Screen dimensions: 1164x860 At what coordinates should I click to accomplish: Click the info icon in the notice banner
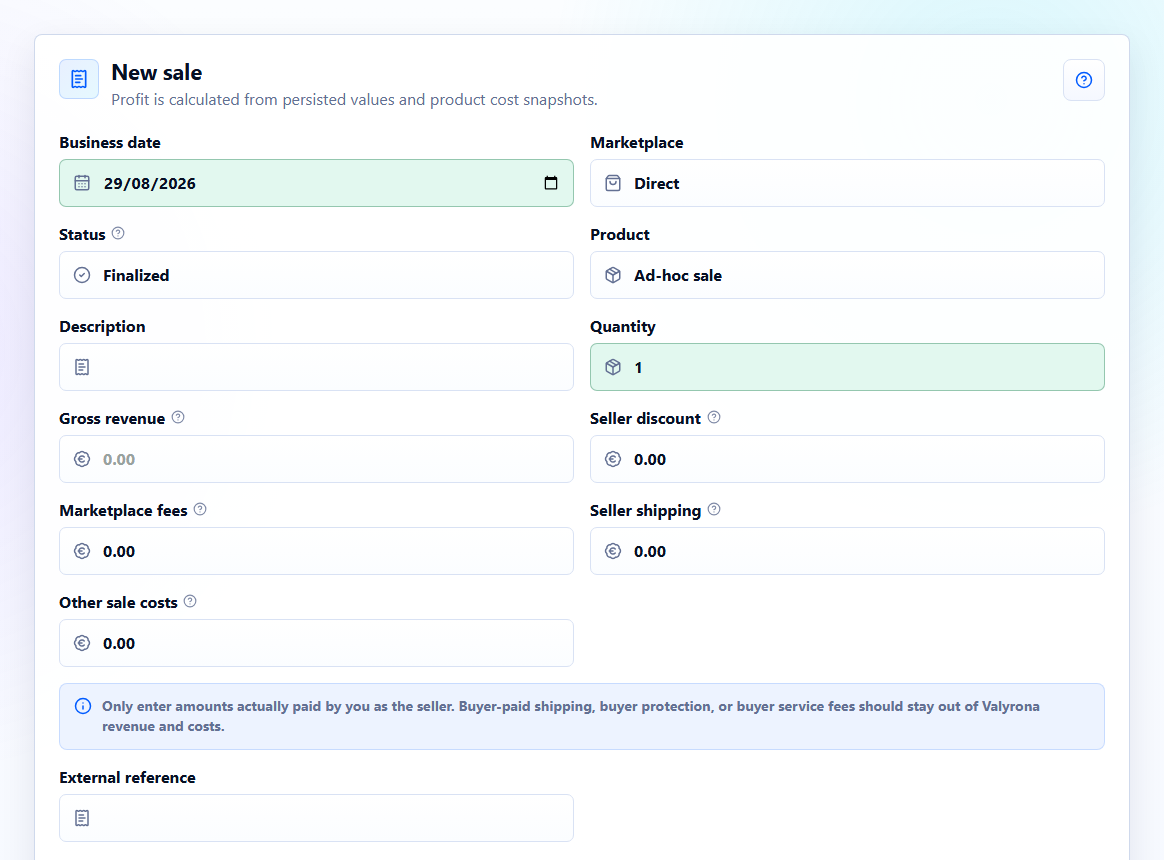(83, 706)
